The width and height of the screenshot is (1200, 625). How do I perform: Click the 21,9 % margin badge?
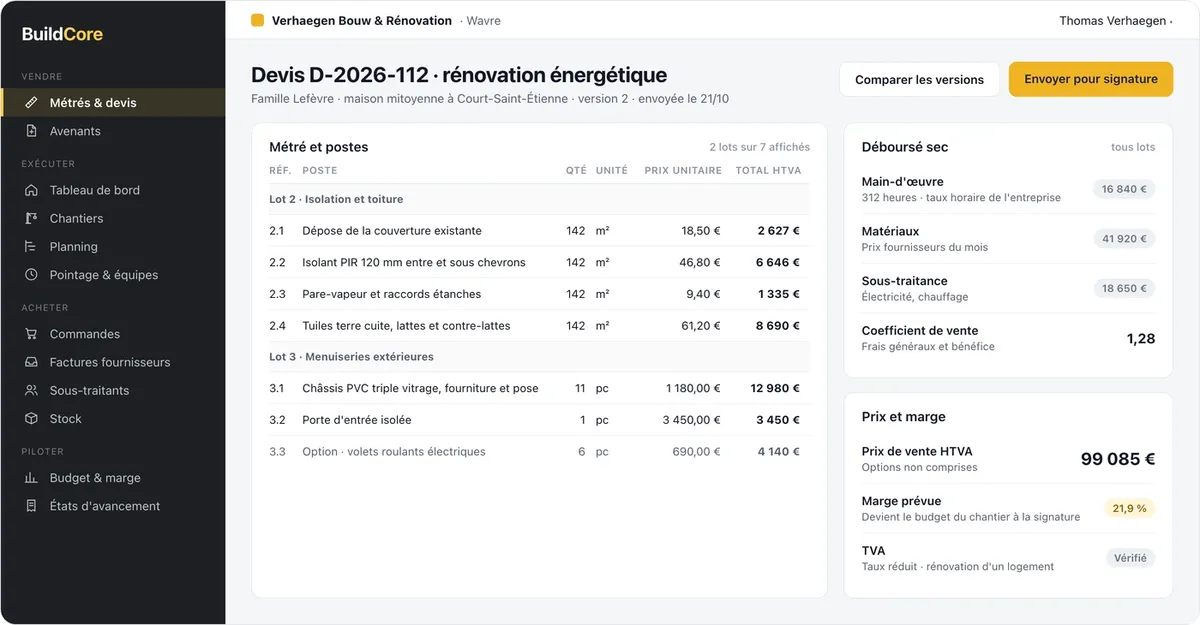(x=1130, y=508)
